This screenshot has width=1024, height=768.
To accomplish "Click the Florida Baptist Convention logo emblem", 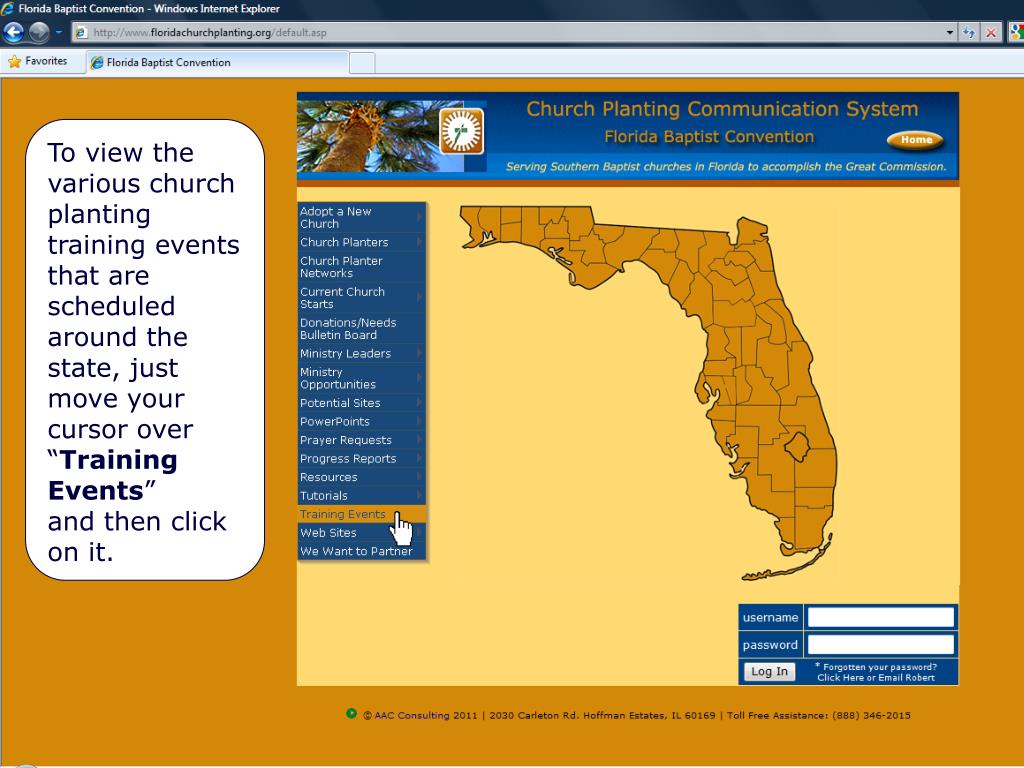I will [x=462, y=131].
